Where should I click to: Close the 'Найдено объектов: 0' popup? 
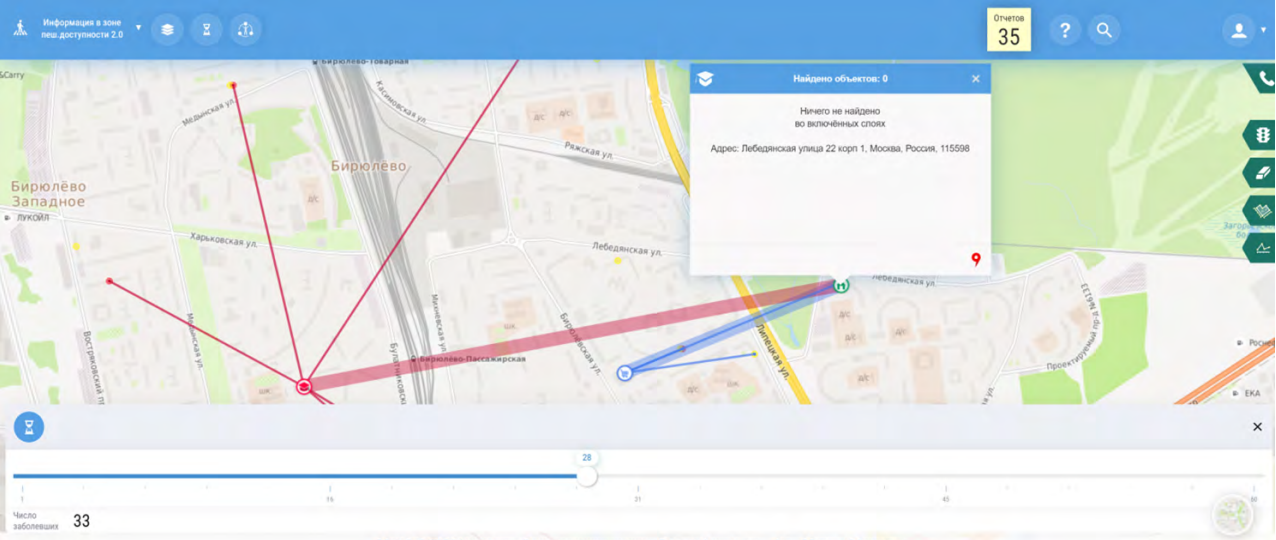coord(976,79)
